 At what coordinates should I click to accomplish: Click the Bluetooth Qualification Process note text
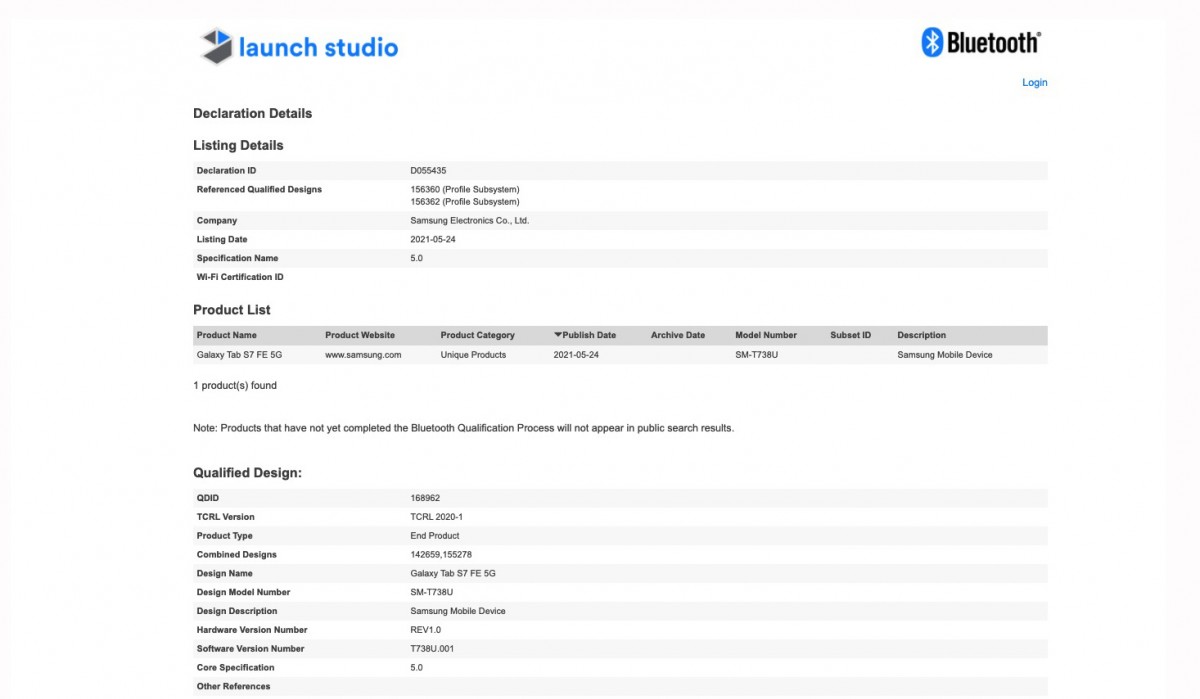(464, 428)
